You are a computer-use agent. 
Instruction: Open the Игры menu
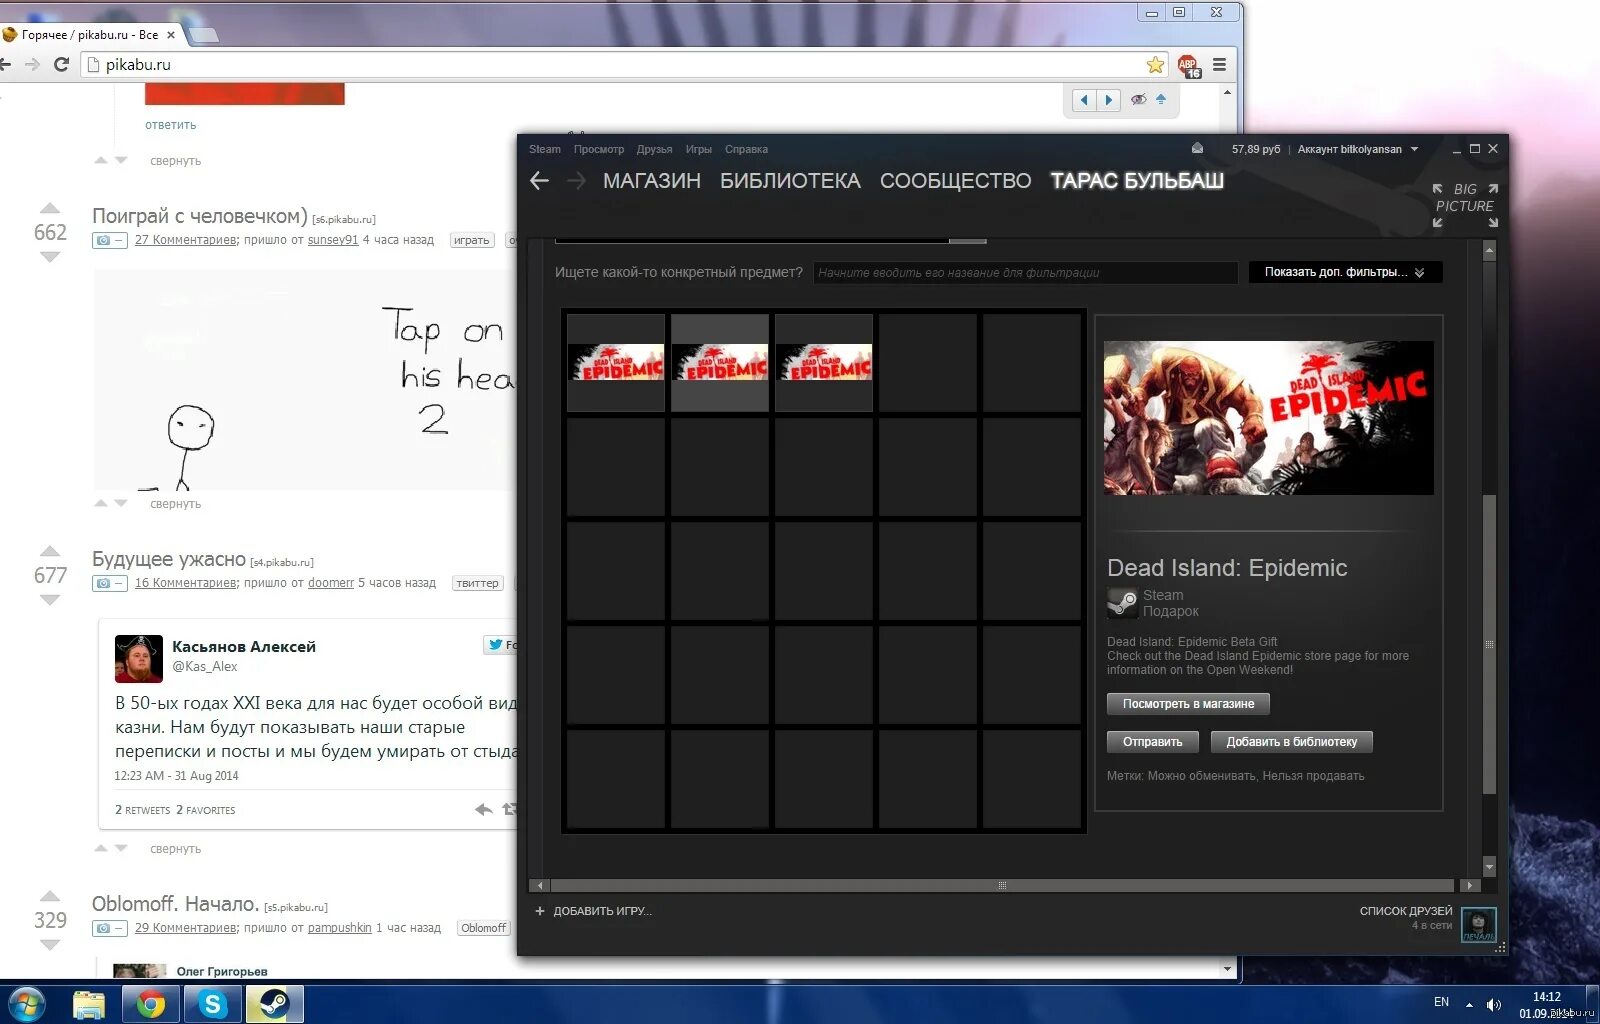698,149
